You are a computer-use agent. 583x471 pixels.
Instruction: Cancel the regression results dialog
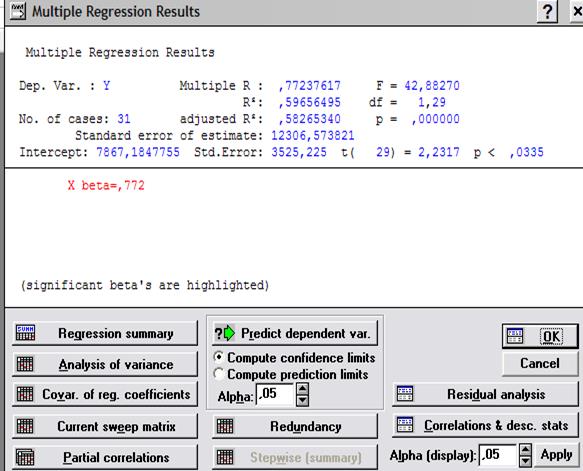pos(540,363)
